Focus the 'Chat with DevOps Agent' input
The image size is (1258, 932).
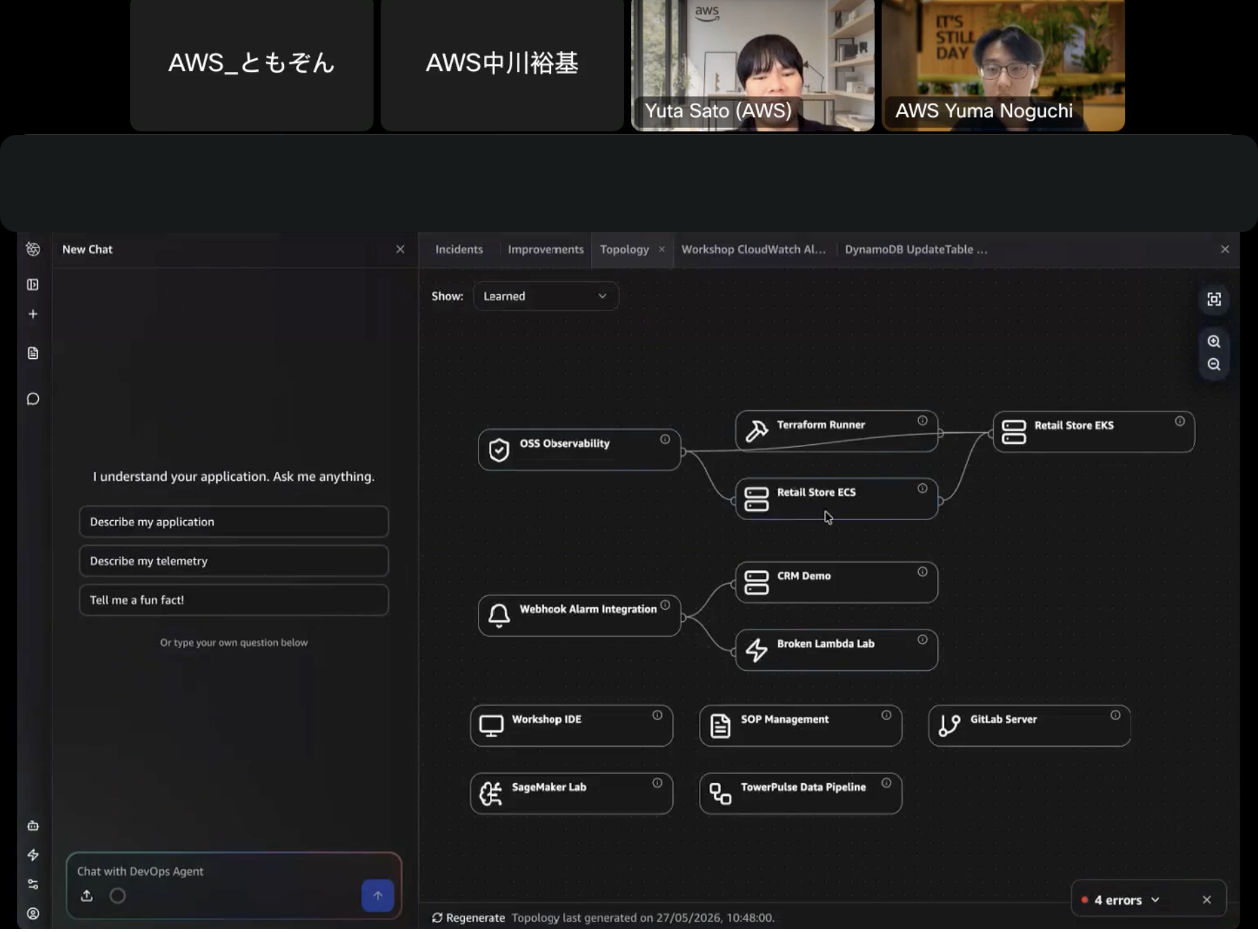[x=234, y=872]
